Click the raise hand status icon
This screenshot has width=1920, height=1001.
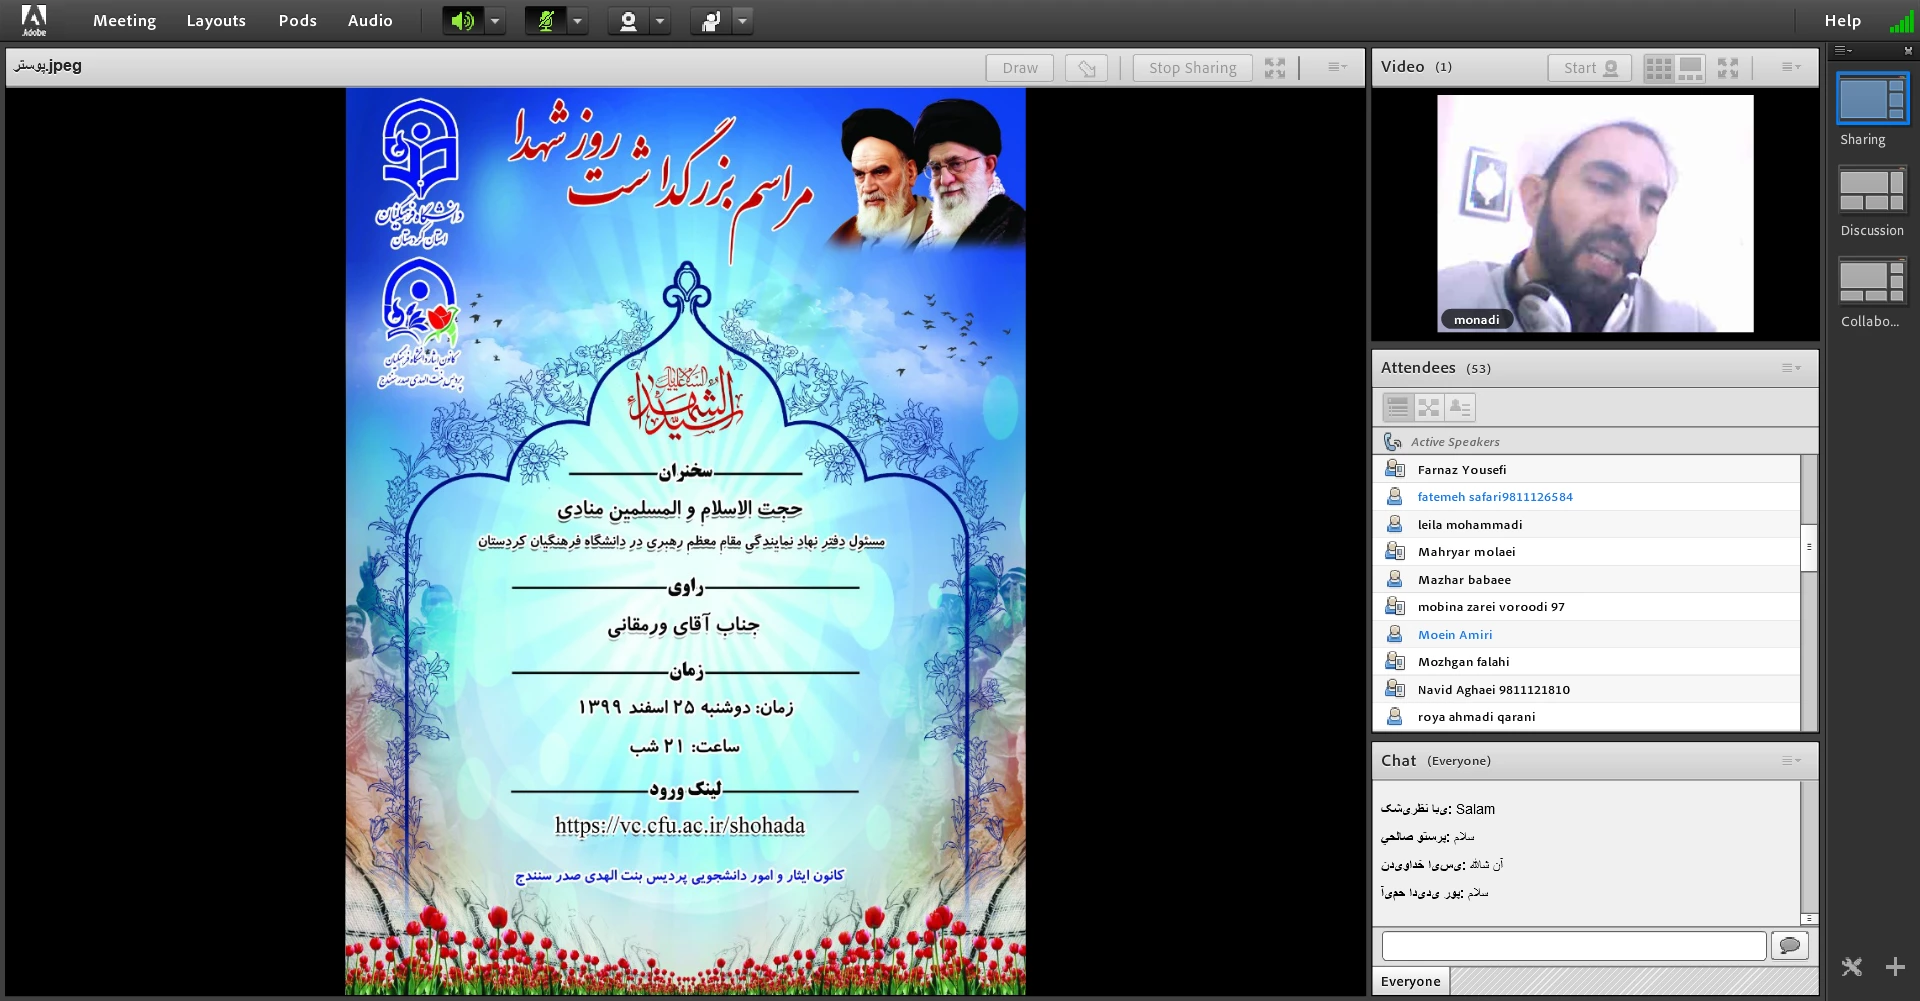[x=711, y=21]
